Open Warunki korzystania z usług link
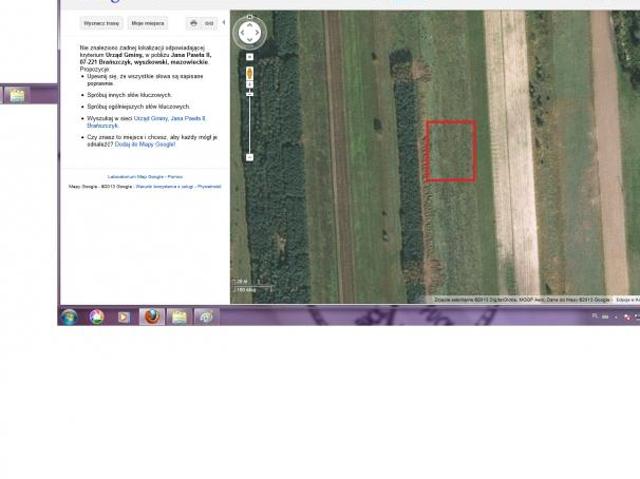640x479 pixels. pos(165,186)
